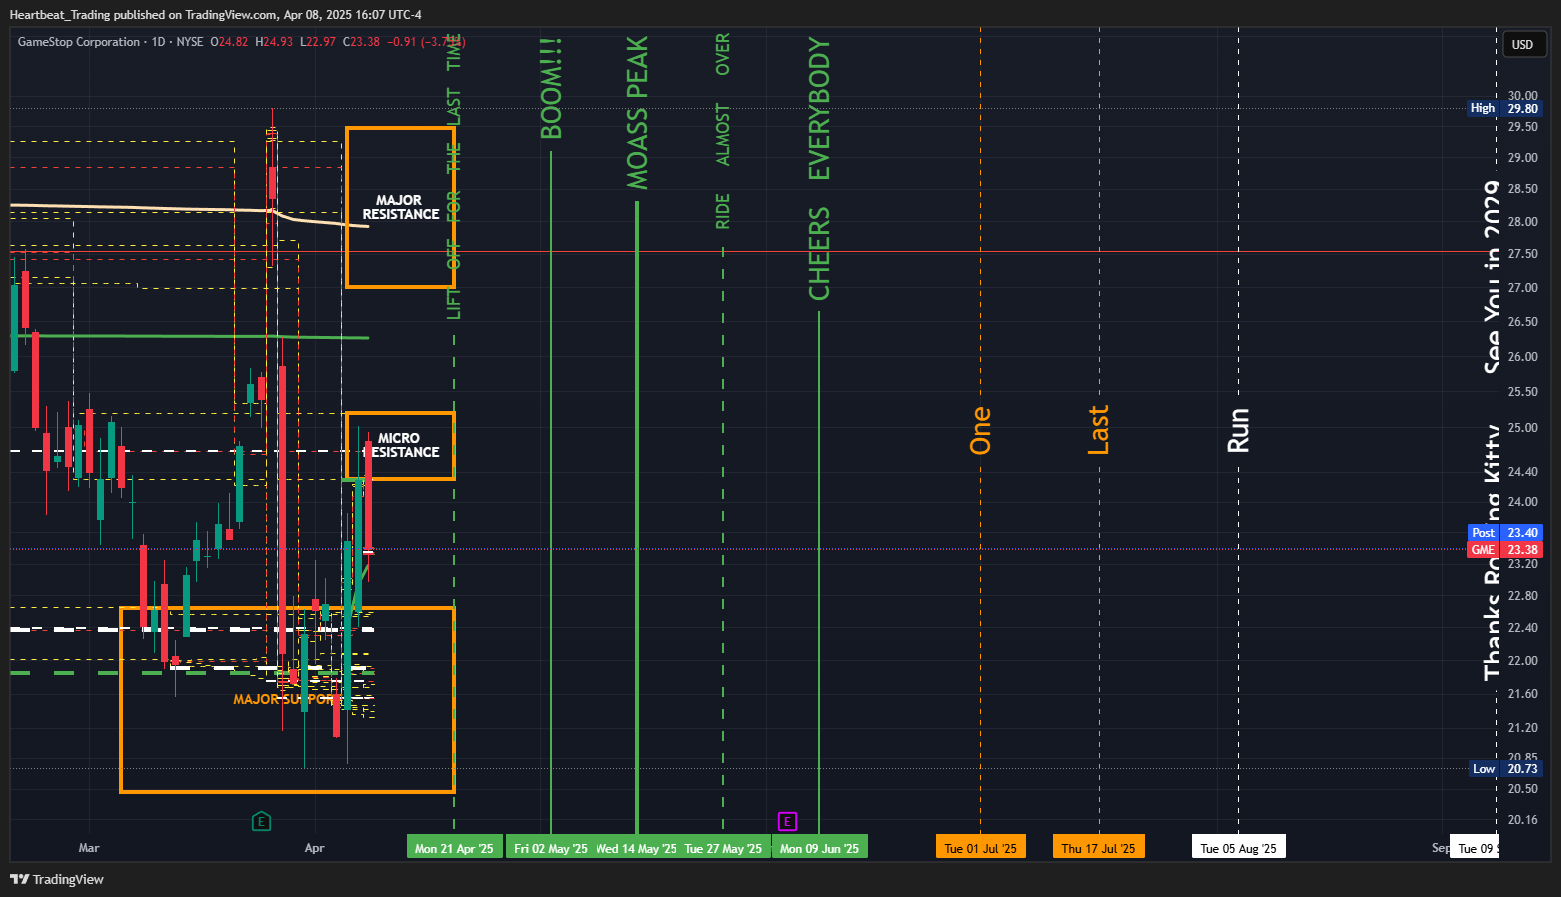
Task: Click the MAJOR SUPPORT label
Action: (288, 699)
